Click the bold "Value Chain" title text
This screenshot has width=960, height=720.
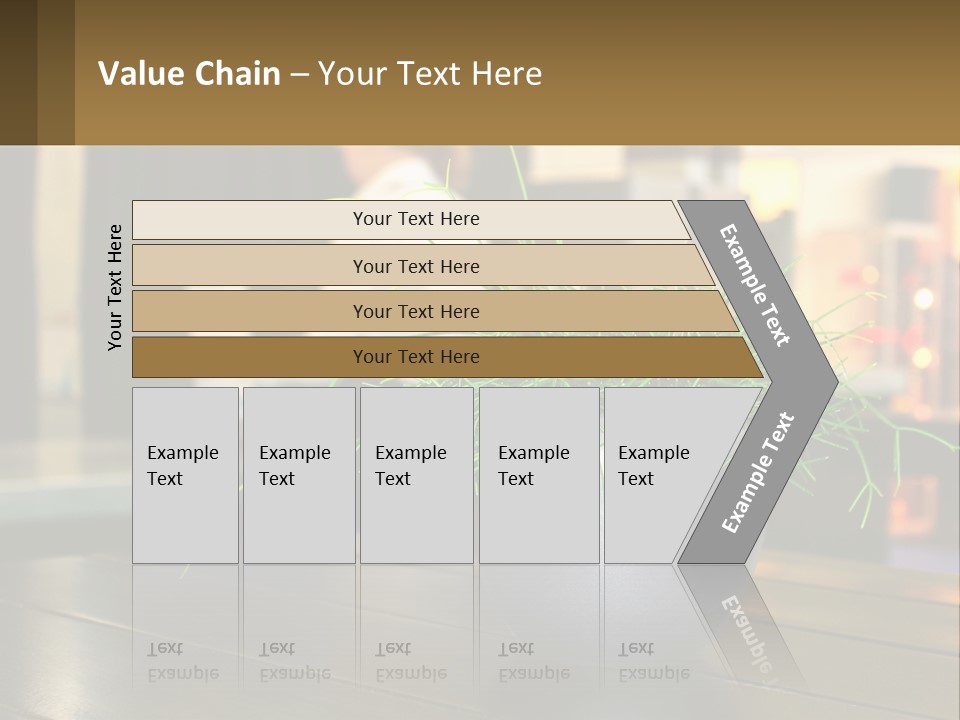tap(189, 74)
